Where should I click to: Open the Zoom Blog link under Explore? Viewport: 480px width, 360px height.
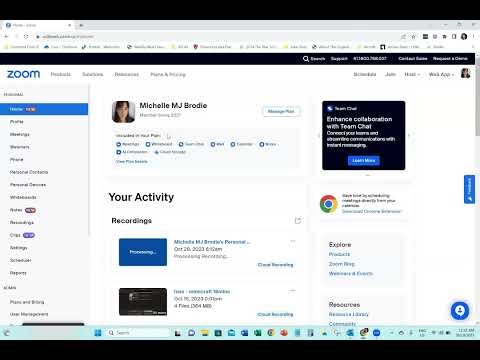[342, 264]
